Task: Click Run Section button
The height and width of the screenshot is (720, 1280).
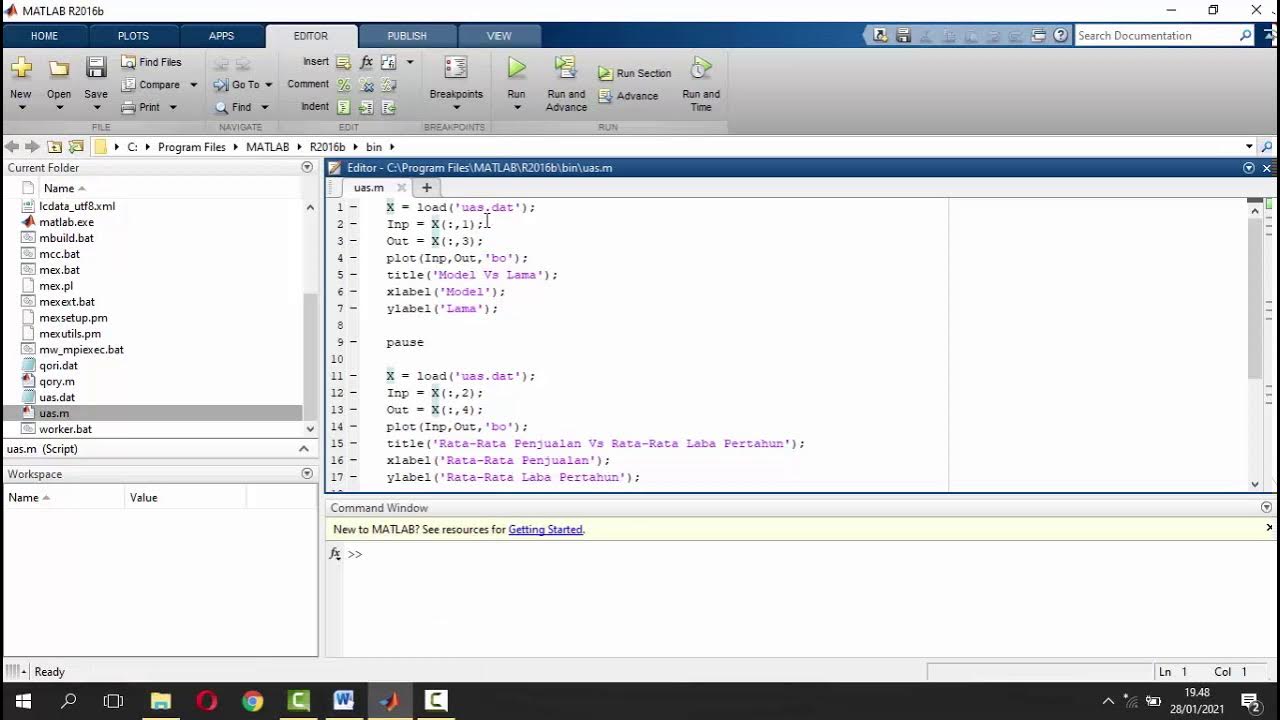Action: pyautogui.click(x=635, y=73)
